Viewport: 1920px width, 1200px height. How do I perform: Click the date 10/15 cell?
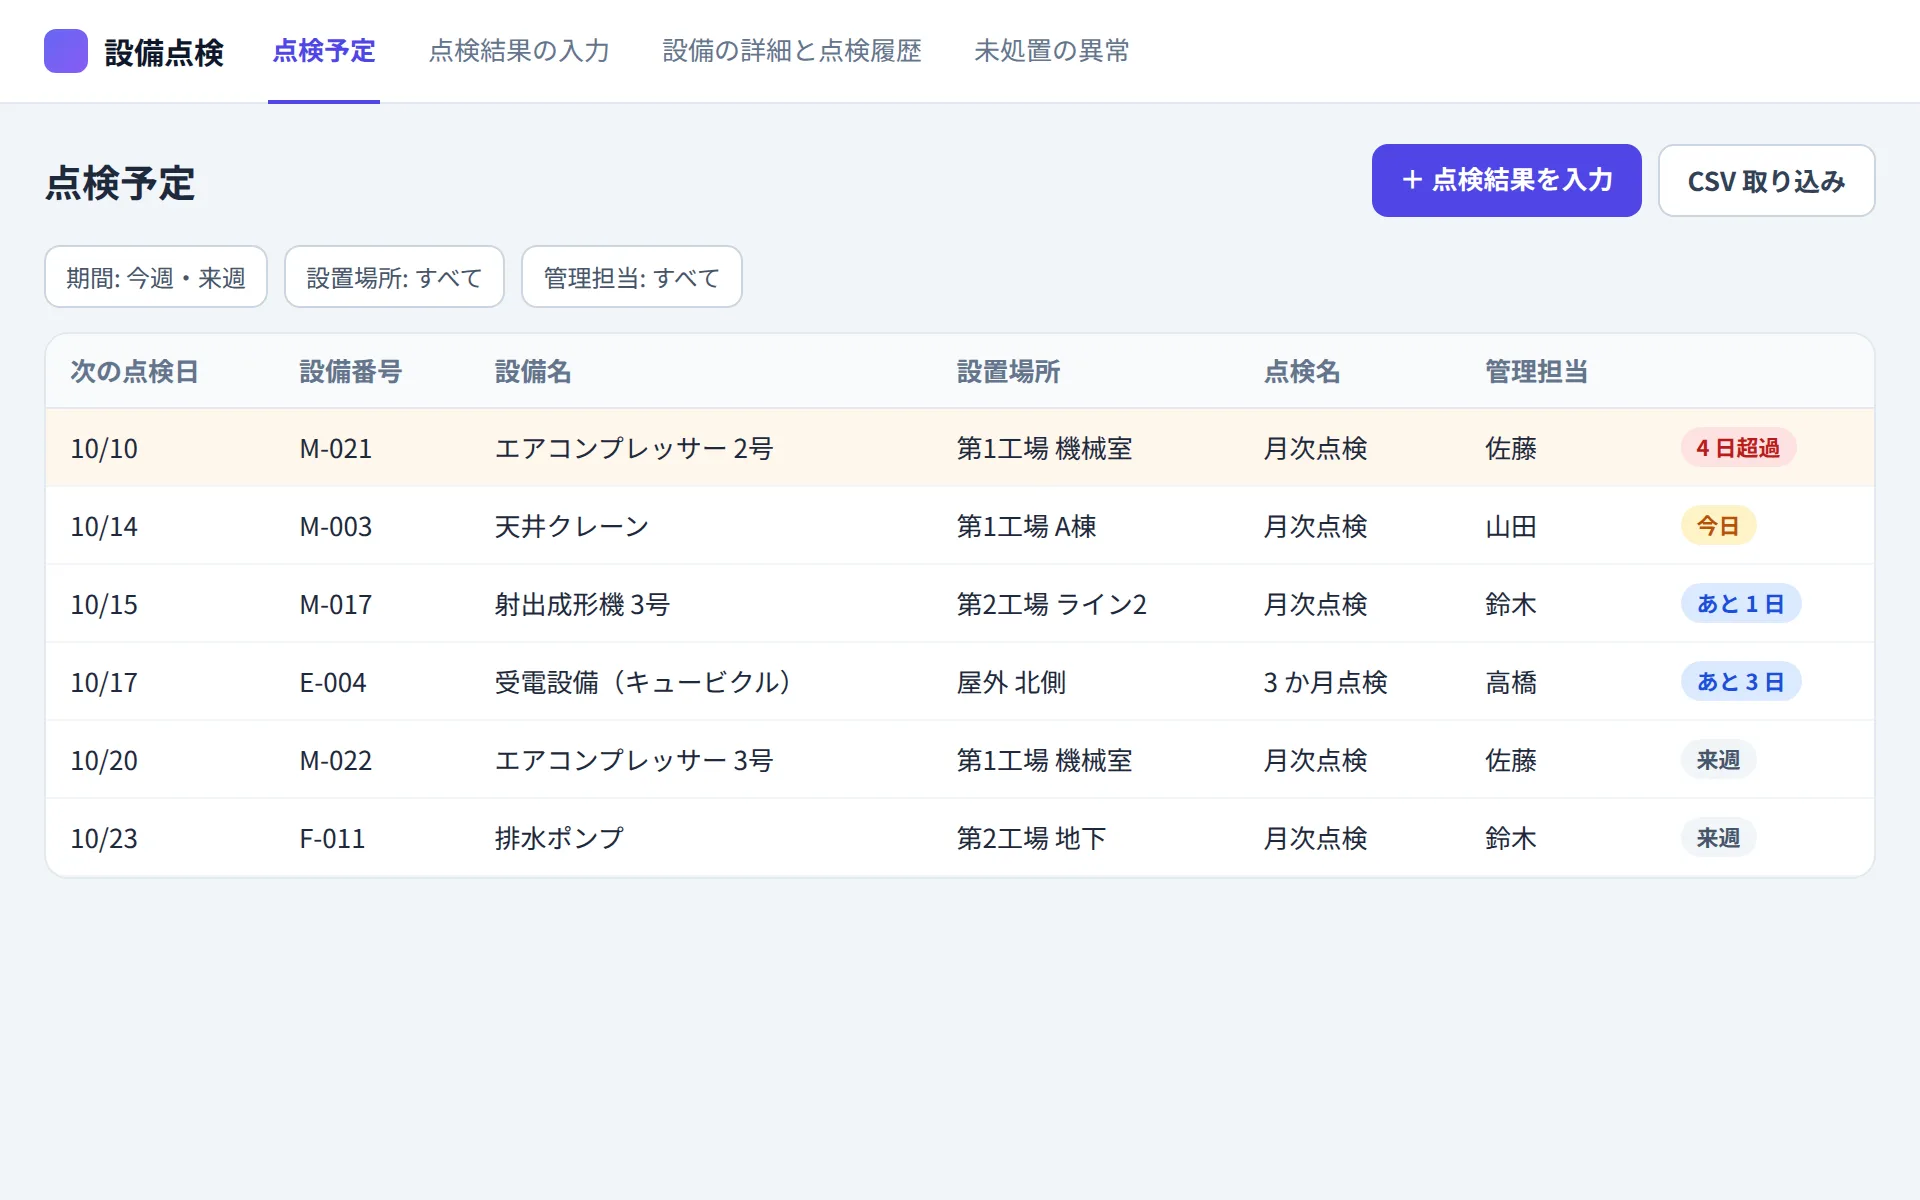(104, 604)
